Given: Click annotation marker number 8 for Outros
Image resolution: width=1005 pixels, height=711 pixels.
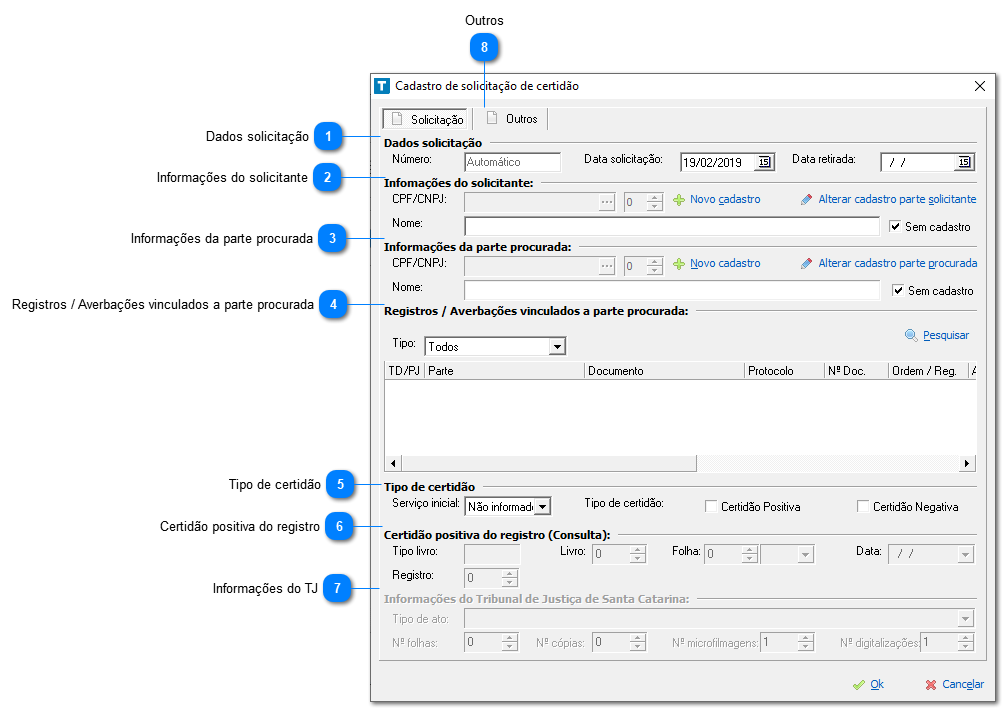Looking at the screenshot, I should (x=485, y=47).
